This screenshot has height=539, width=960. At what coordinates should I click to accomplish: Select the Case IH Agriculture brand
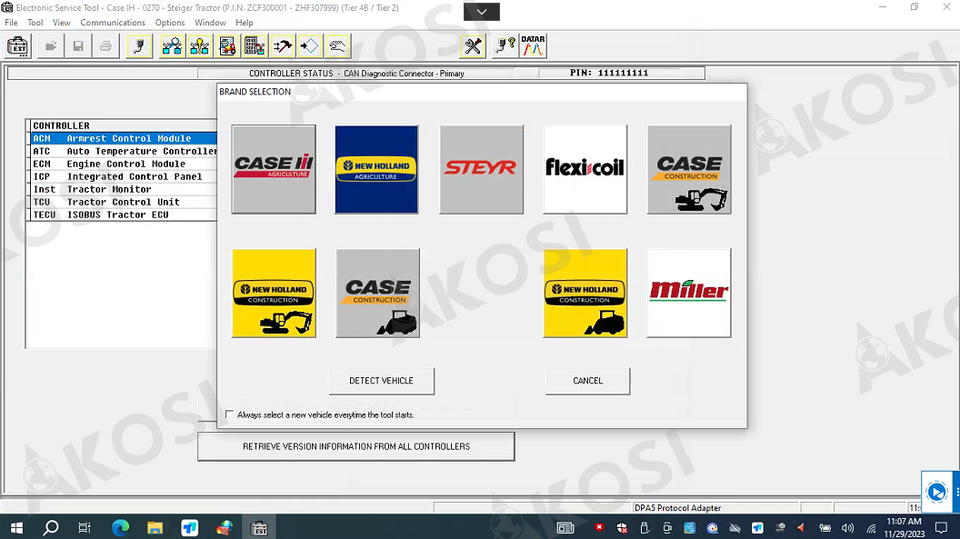click(x=274, y=169)
